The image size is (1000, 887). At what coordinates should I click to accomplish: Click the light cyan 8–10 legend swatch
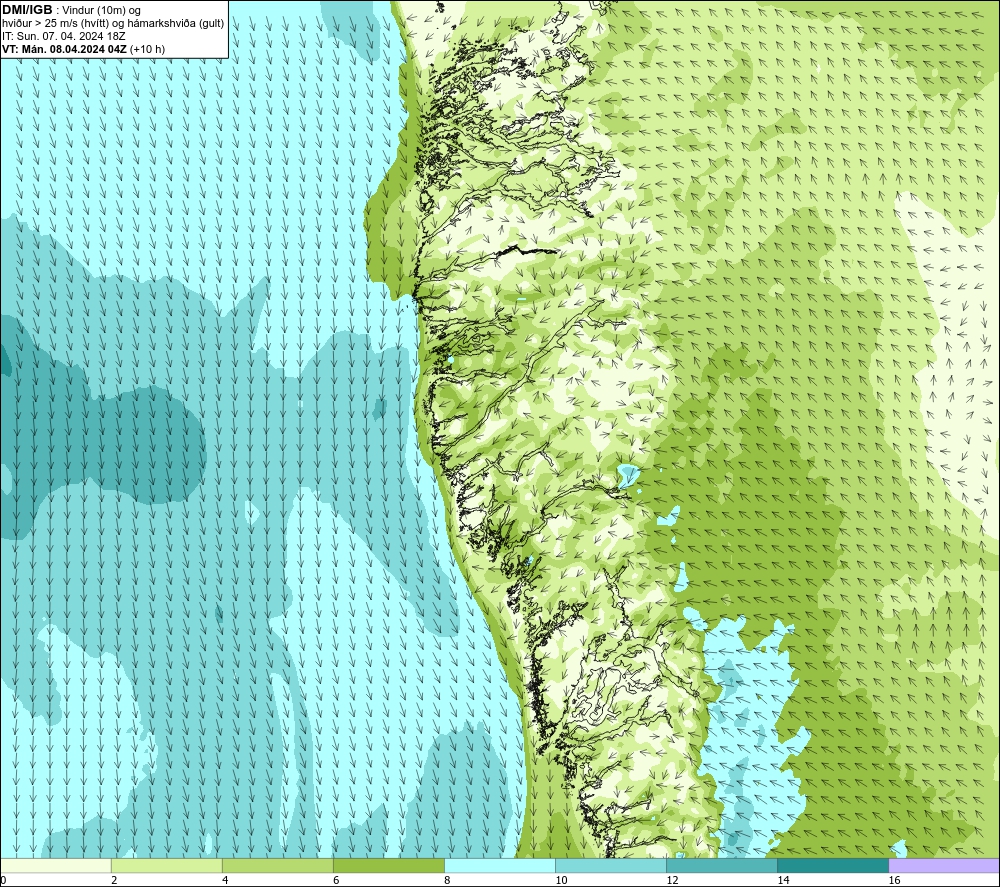(x=500, y=866)
